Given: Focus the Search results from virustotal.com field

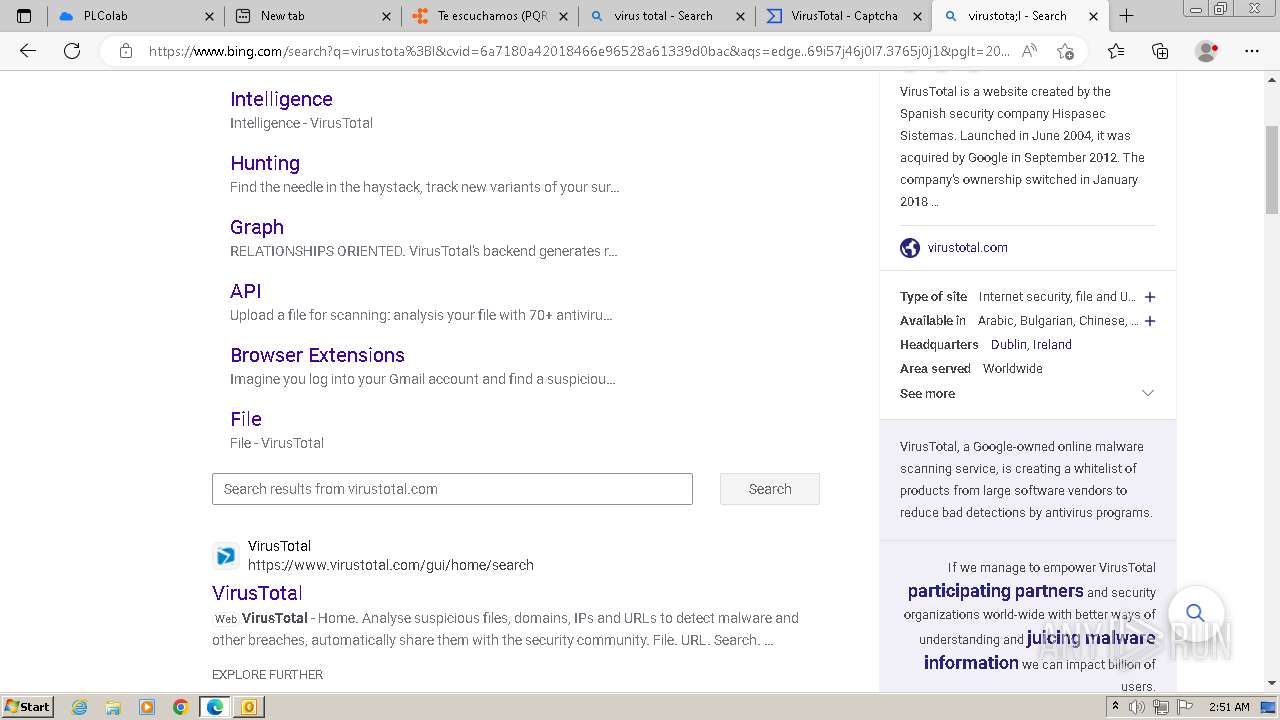Looking at the screenshot, I should (x=452, y=489).
